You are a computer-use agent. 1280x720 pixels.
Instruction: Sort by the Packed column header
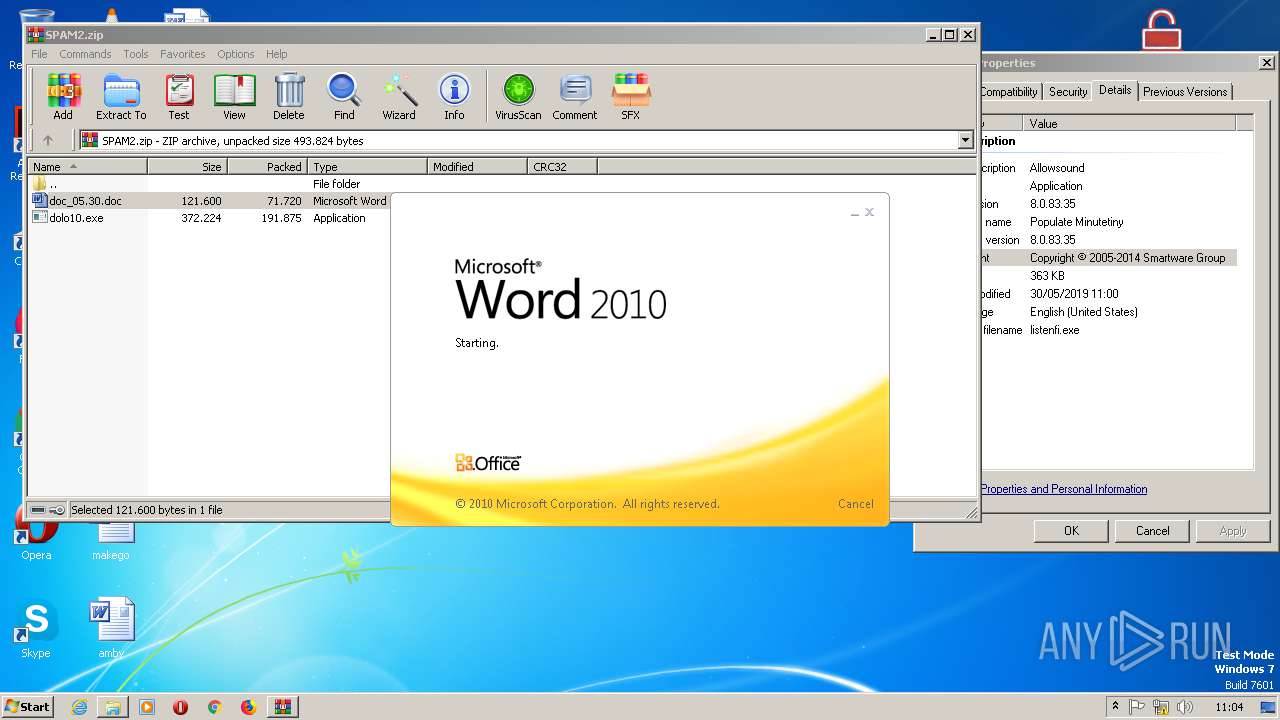(267, 167)
